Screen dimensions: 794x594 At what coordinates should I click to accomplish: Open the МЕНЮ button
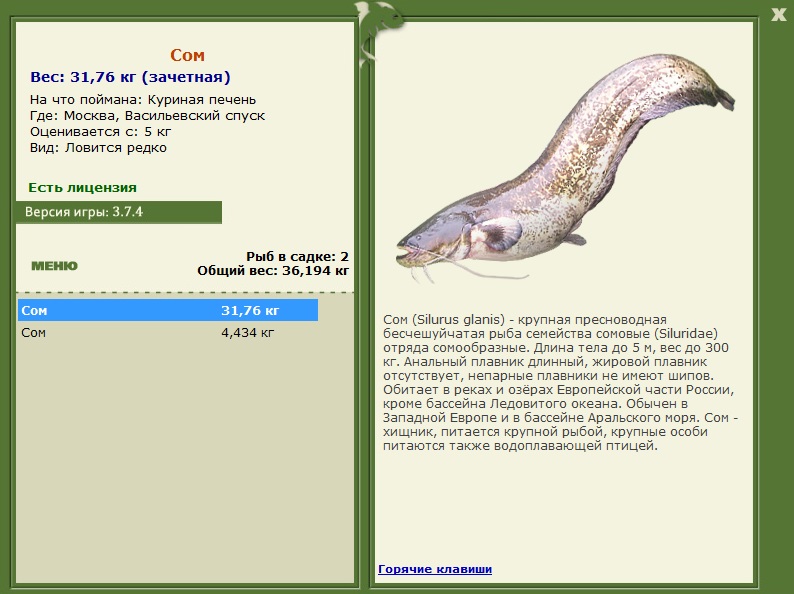[54, 266]
